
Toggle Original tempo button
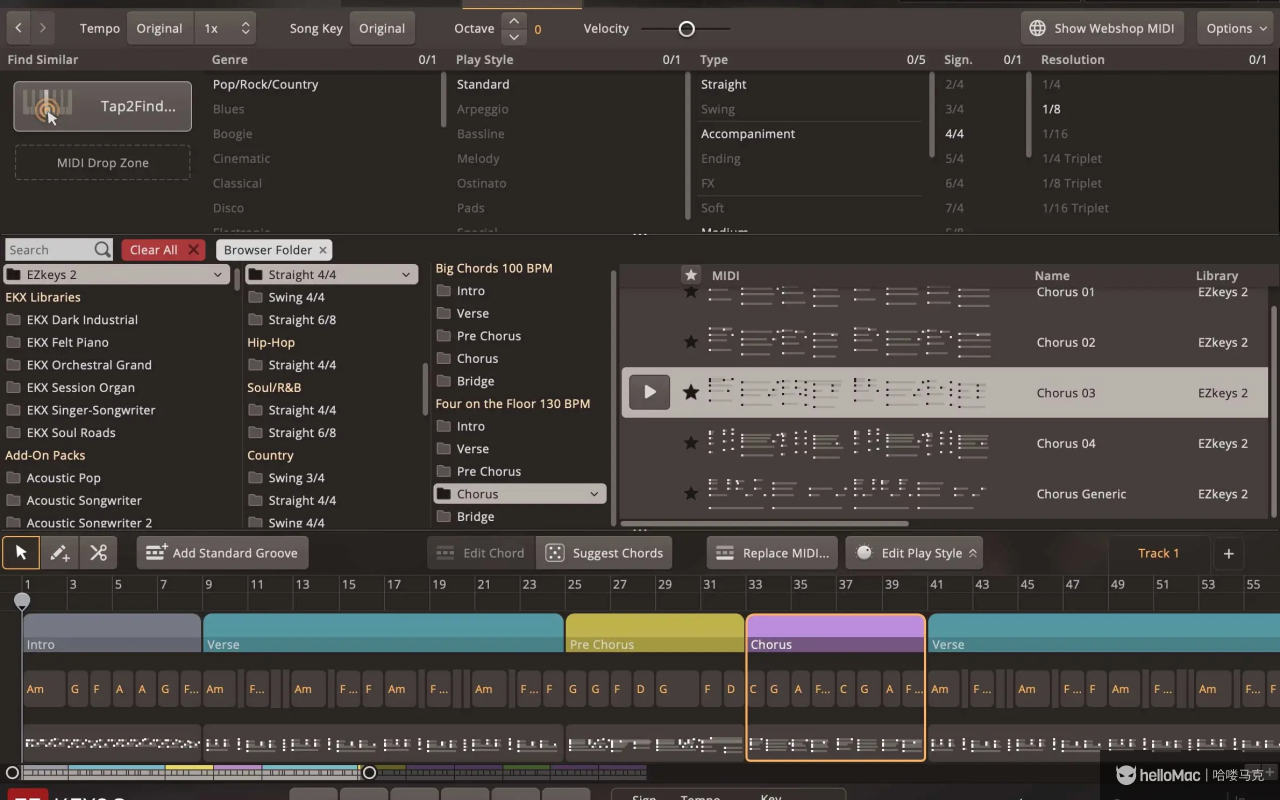(x=160, y=28)
